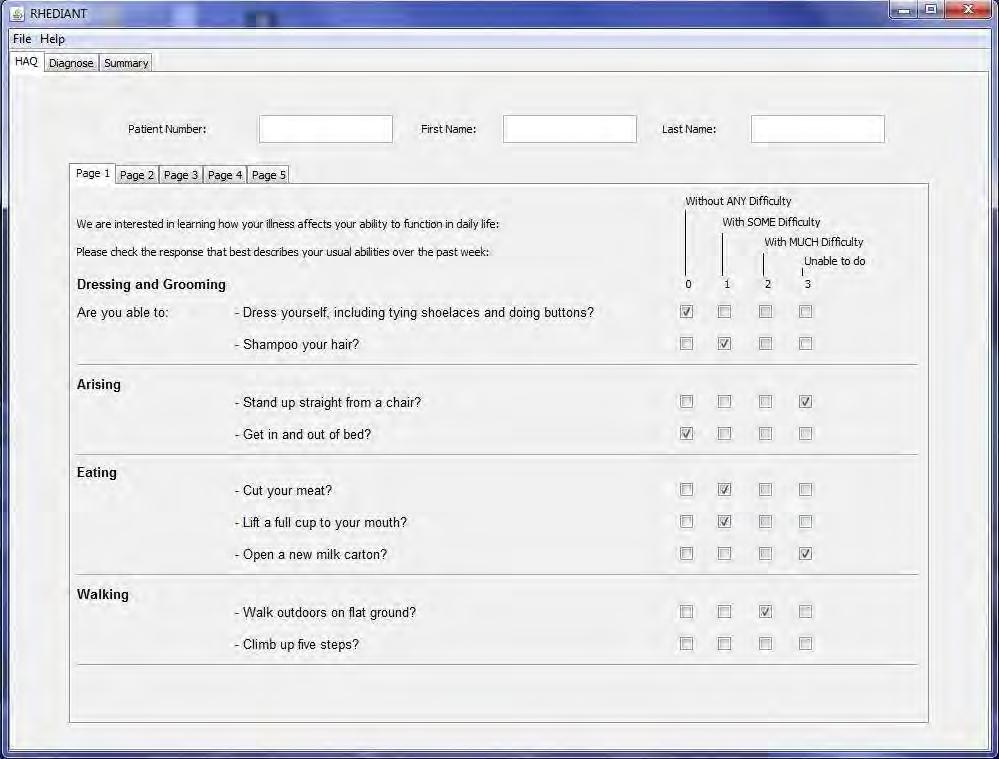
Task: Click the 'Walking' section heading
Action: point(103,595)
